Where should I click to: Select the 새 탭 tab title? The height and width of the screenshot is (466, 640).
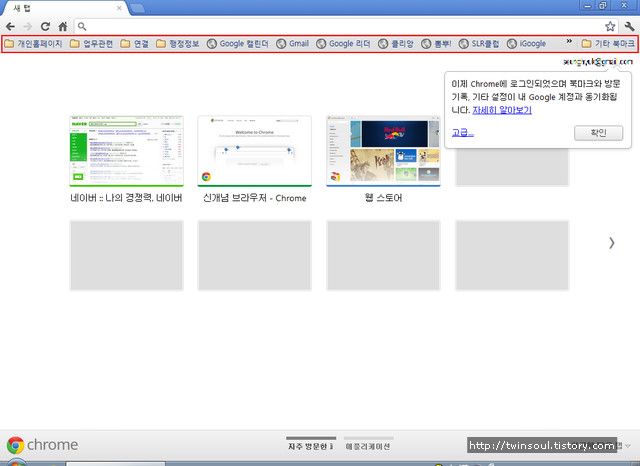click(x=22, y=8)
